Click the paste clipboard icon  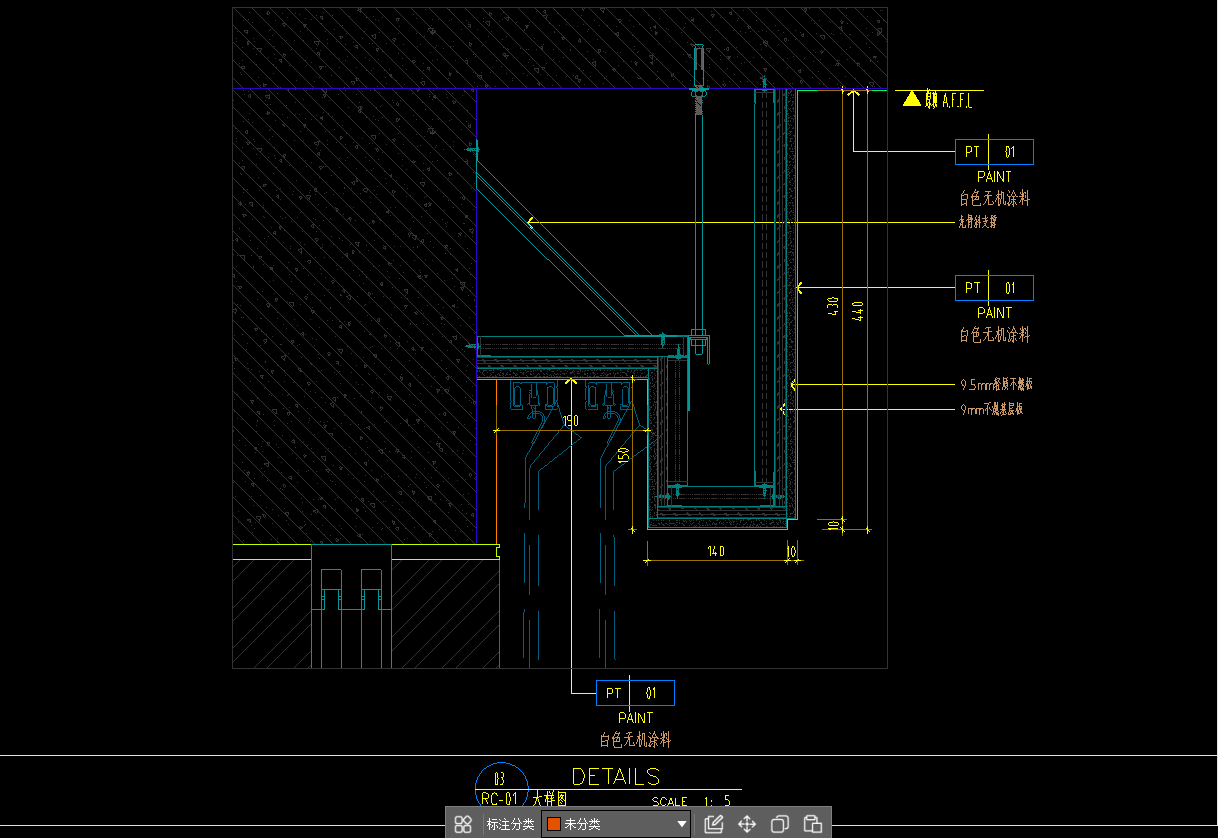point(813,824)
